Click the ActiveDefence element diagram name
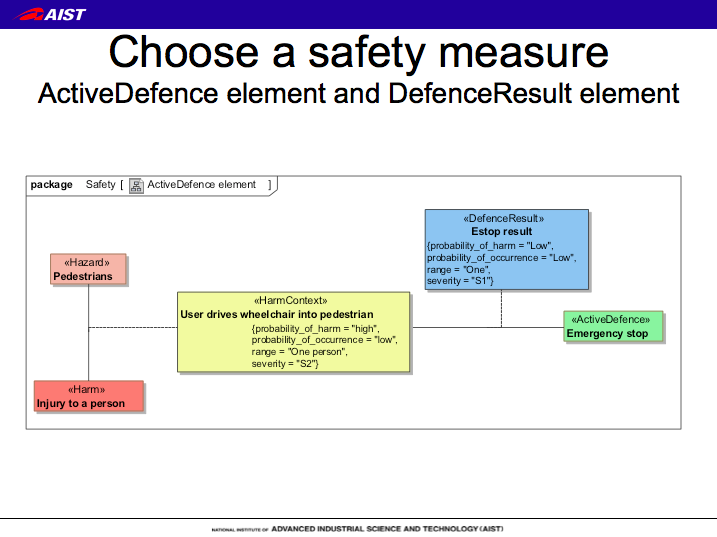Image resolution: width=717 pixels, height=537 pixels. tap(202, 185)
